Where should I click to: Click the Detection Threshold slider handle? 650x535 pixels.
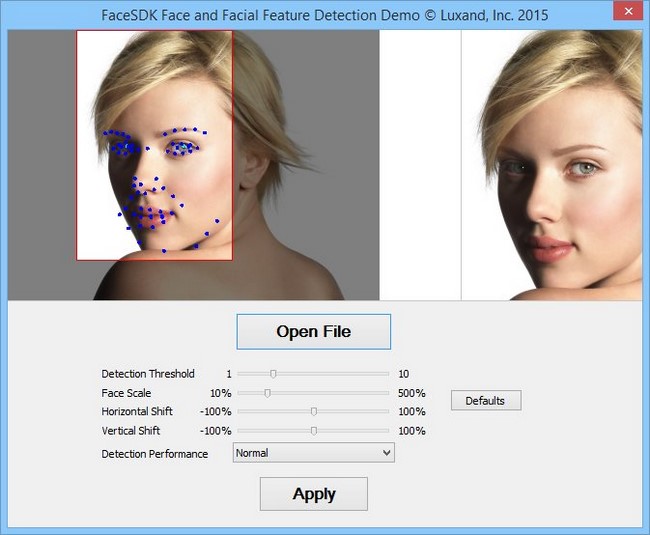coord(273,374)
